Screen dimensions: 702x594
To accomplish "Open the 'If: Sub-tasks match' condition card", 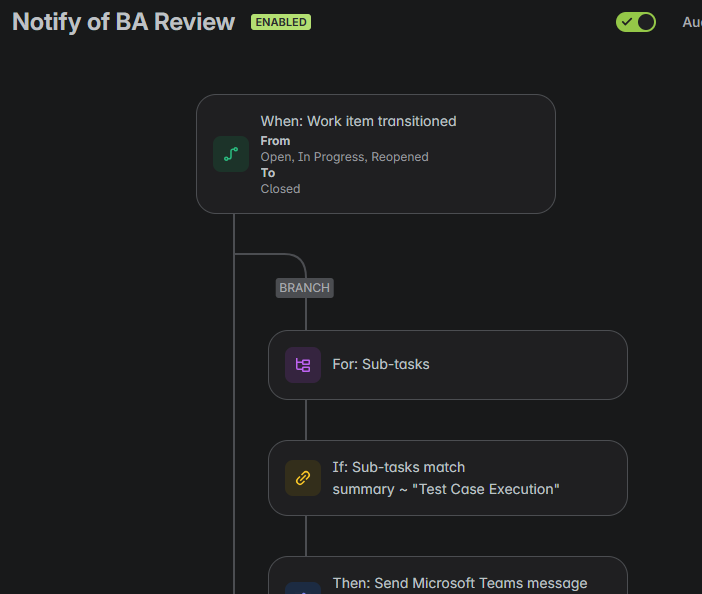I will (448, 478).
